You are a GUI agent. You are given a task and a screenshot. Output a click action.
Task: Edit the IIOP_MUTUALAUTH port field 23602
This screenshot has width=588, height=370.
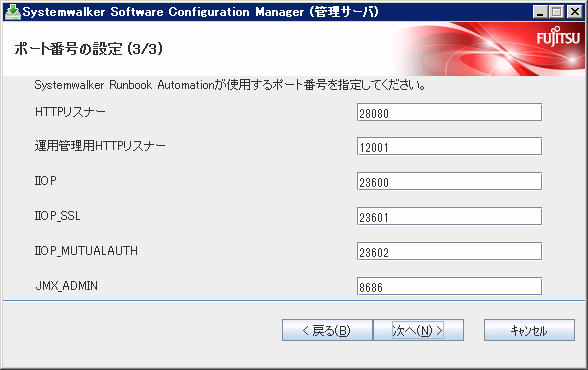[449, 252]
